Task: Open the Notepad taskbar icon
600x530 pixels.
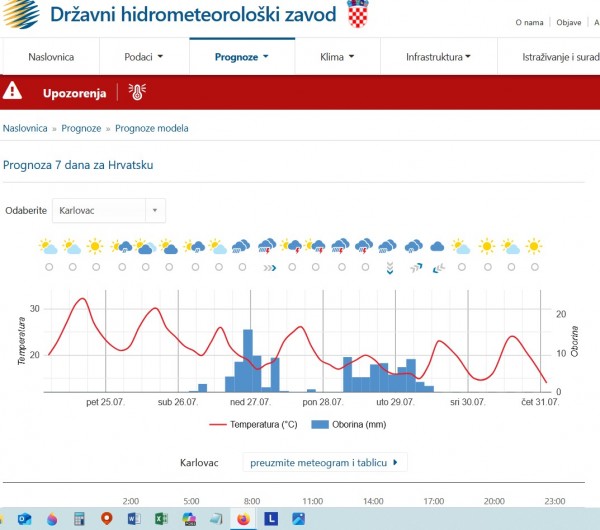Action: (x=216, y=519)
